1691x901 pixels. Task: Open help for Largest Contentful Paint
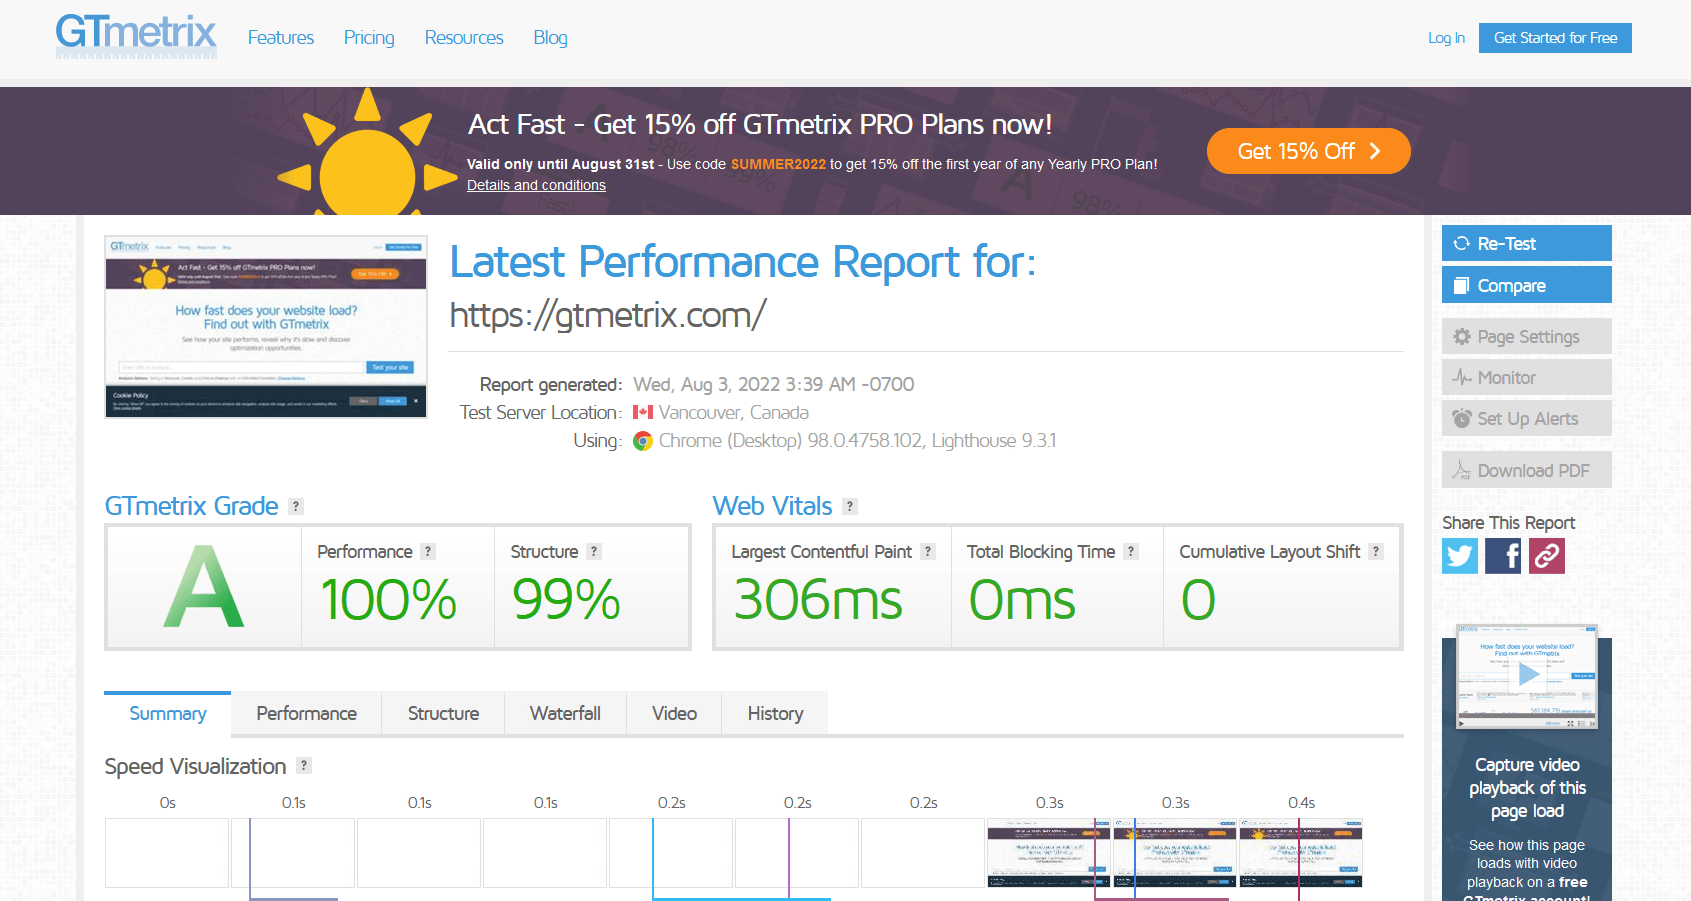click(x=928, y=552)
